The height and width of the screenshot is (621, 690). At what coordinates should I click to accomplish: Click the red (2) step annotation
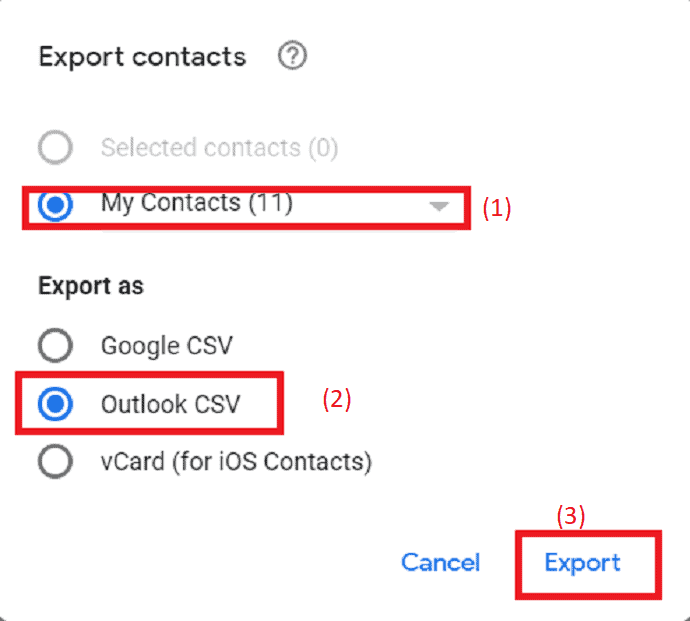337,399
